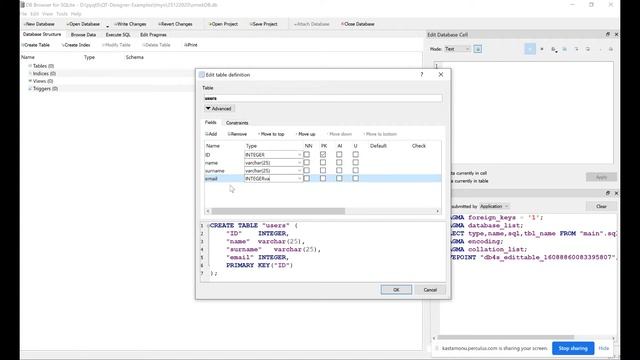Open the SQL log source Application dropdown

click(494, 207)
